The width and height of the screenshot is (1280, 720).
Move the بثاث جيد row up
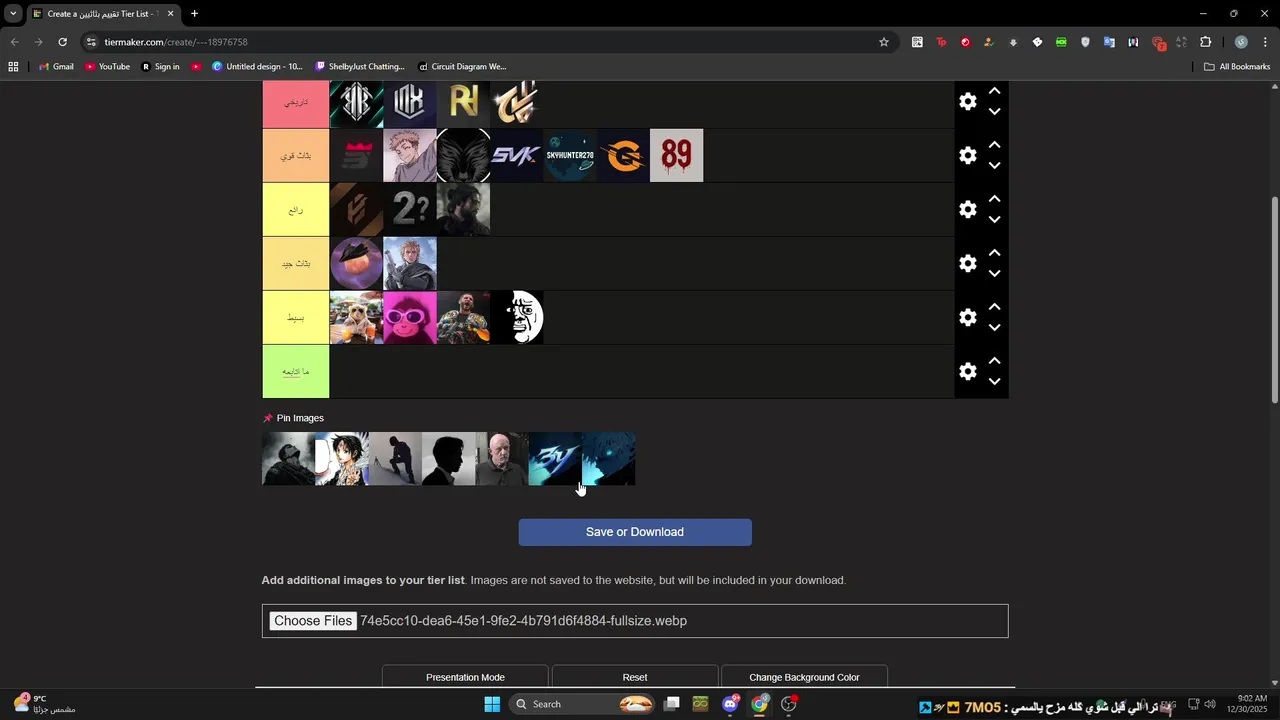tap(994, 253)
